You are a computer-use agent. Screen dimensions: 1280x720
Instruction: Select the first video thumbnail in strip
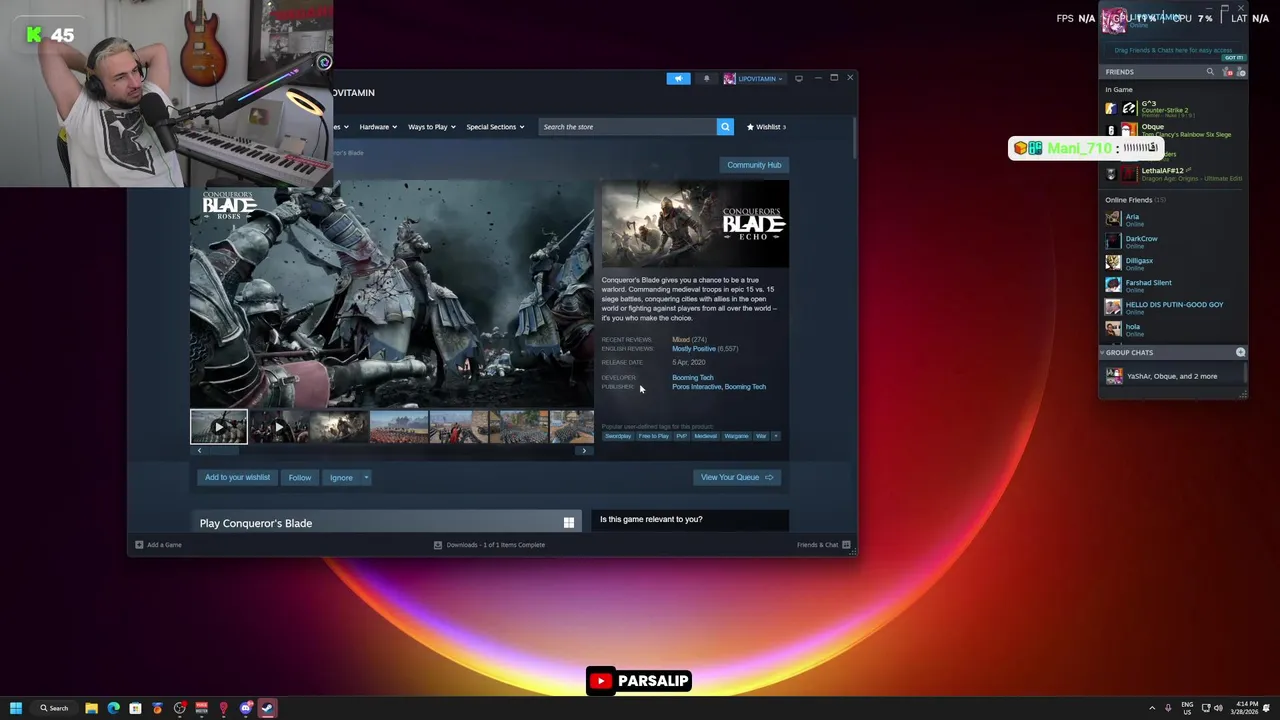(x=219, y=427)
